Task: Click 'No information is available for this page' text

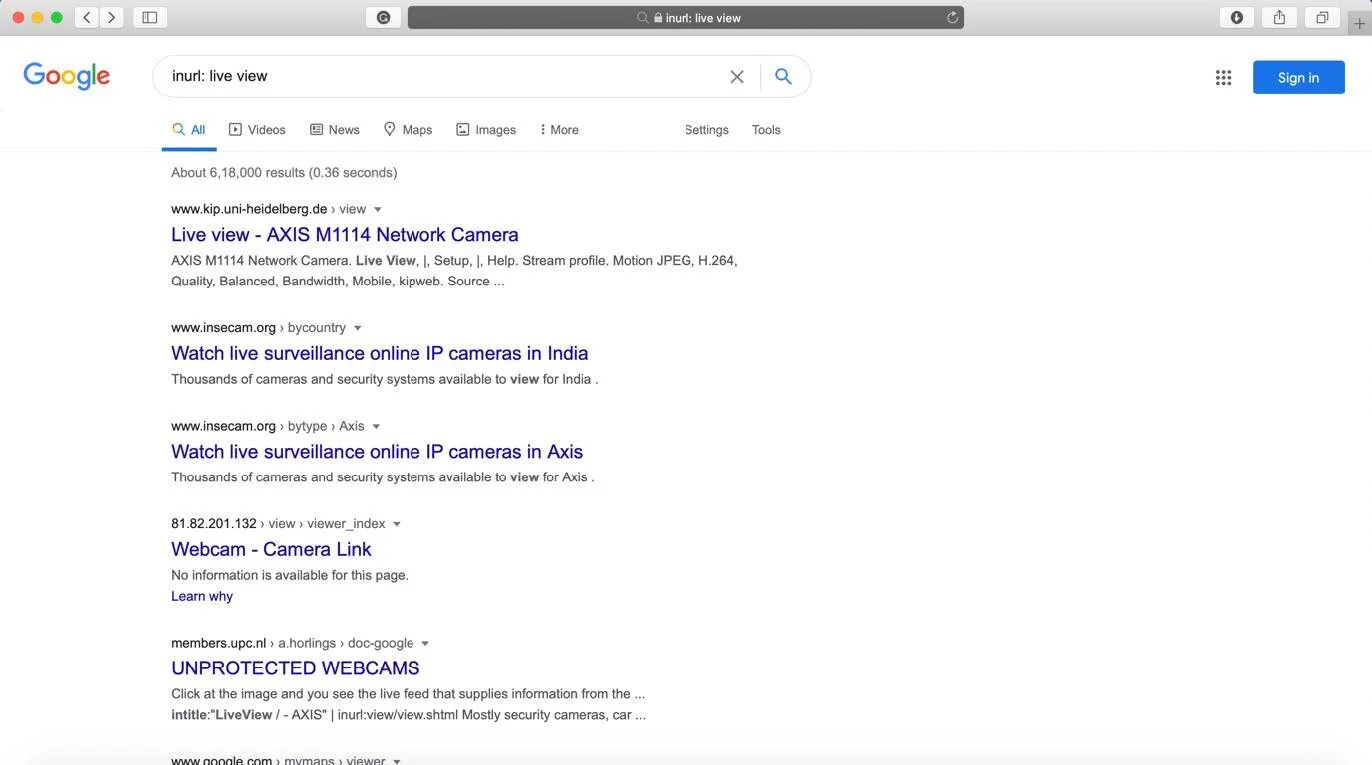Action: (x=290, y=575)
